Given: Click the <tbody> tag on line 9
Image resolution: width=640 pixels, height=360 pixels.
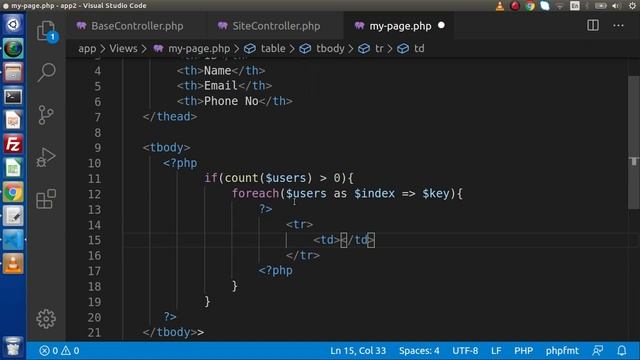Looking at the screenshot, I should pos(167,147).
